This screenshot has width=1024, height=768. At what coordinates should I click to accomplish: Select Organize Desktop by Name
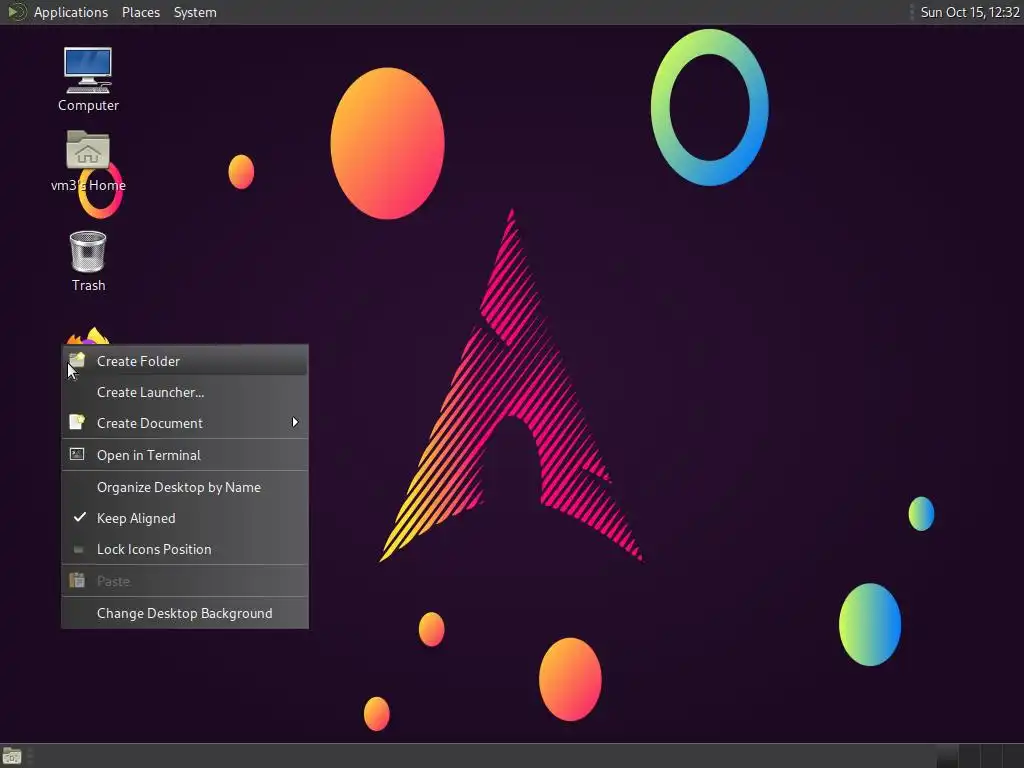point(185,487)
